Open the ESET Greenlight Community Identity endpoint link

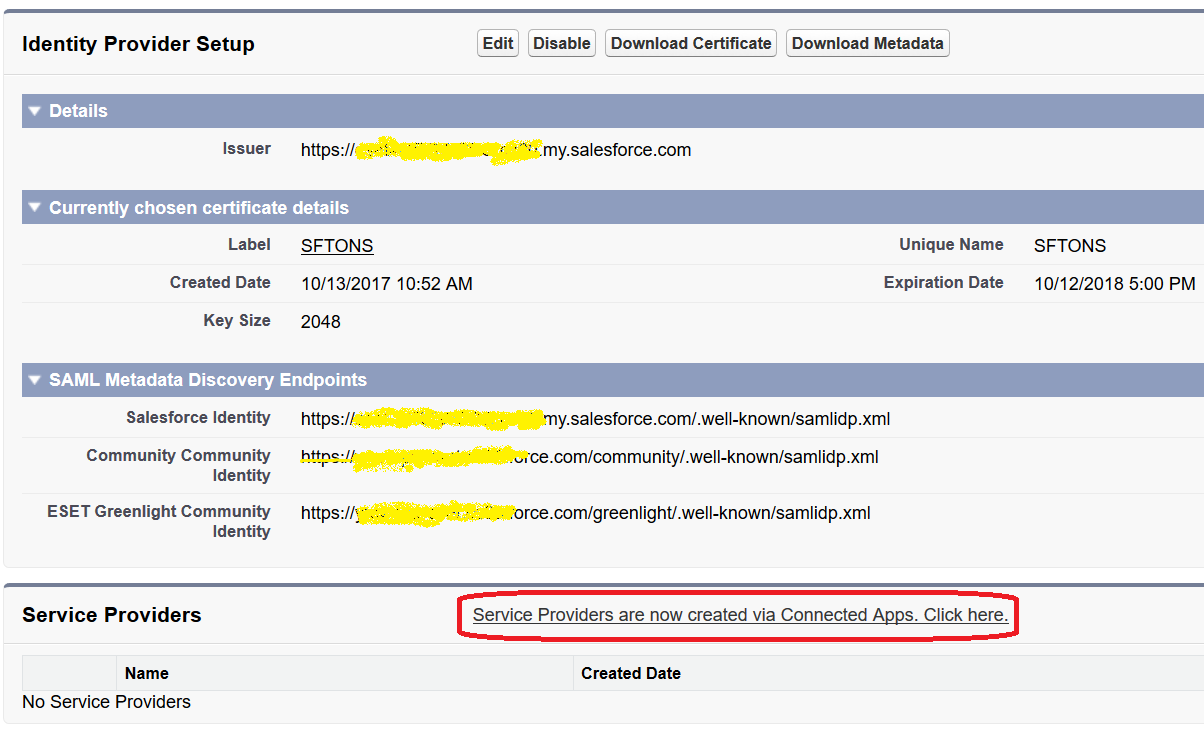pos(587,512)
